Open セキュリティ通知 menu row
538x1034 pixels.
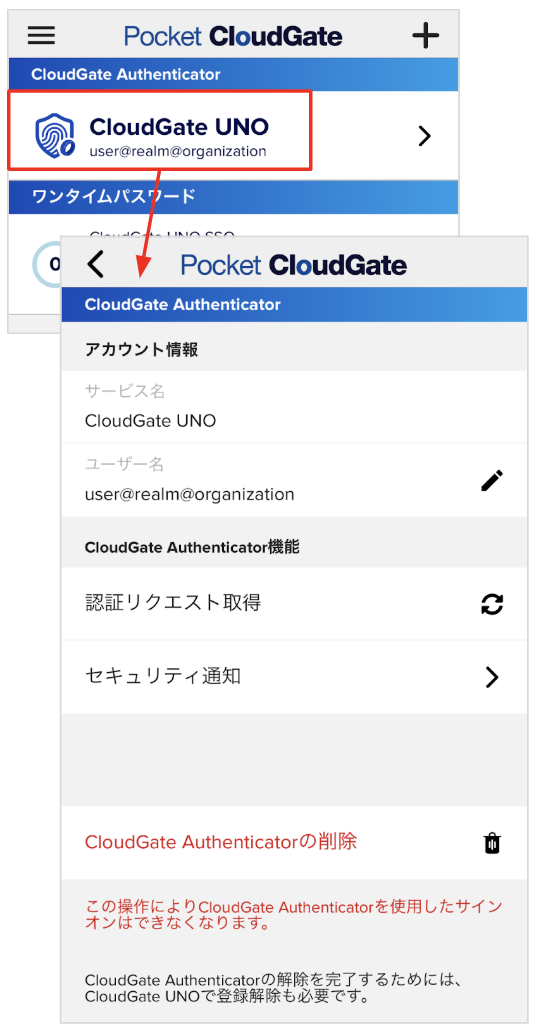click(x=294, y=677)
